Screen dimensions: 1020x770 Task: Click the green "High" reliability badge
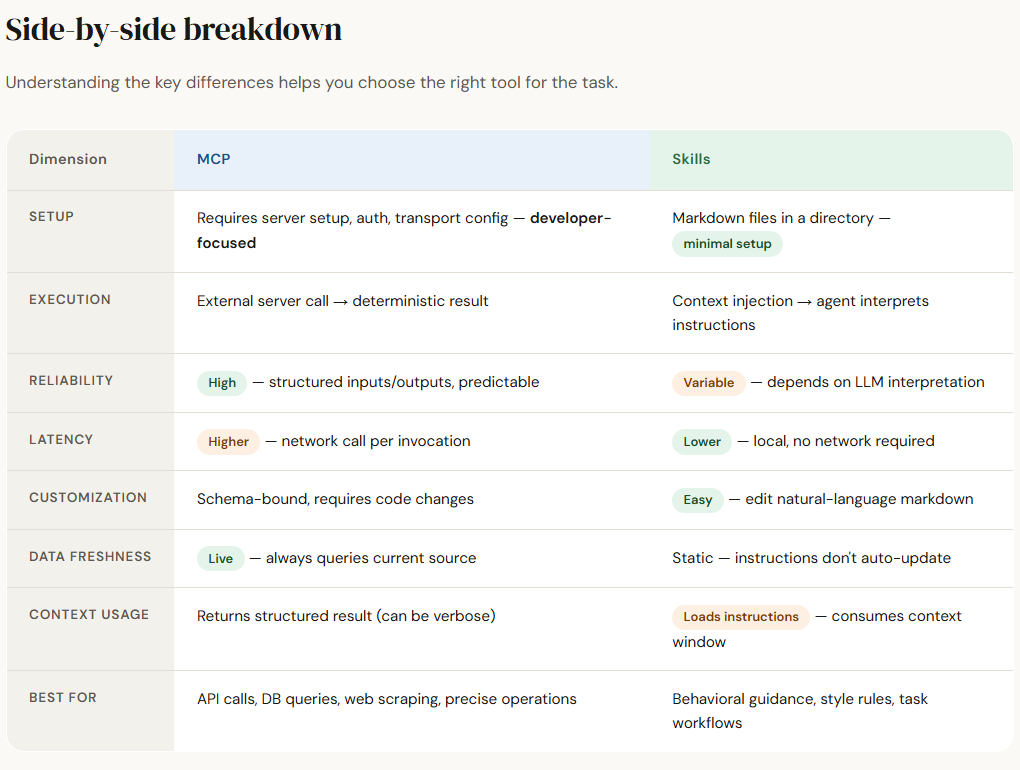coord(222,383)
